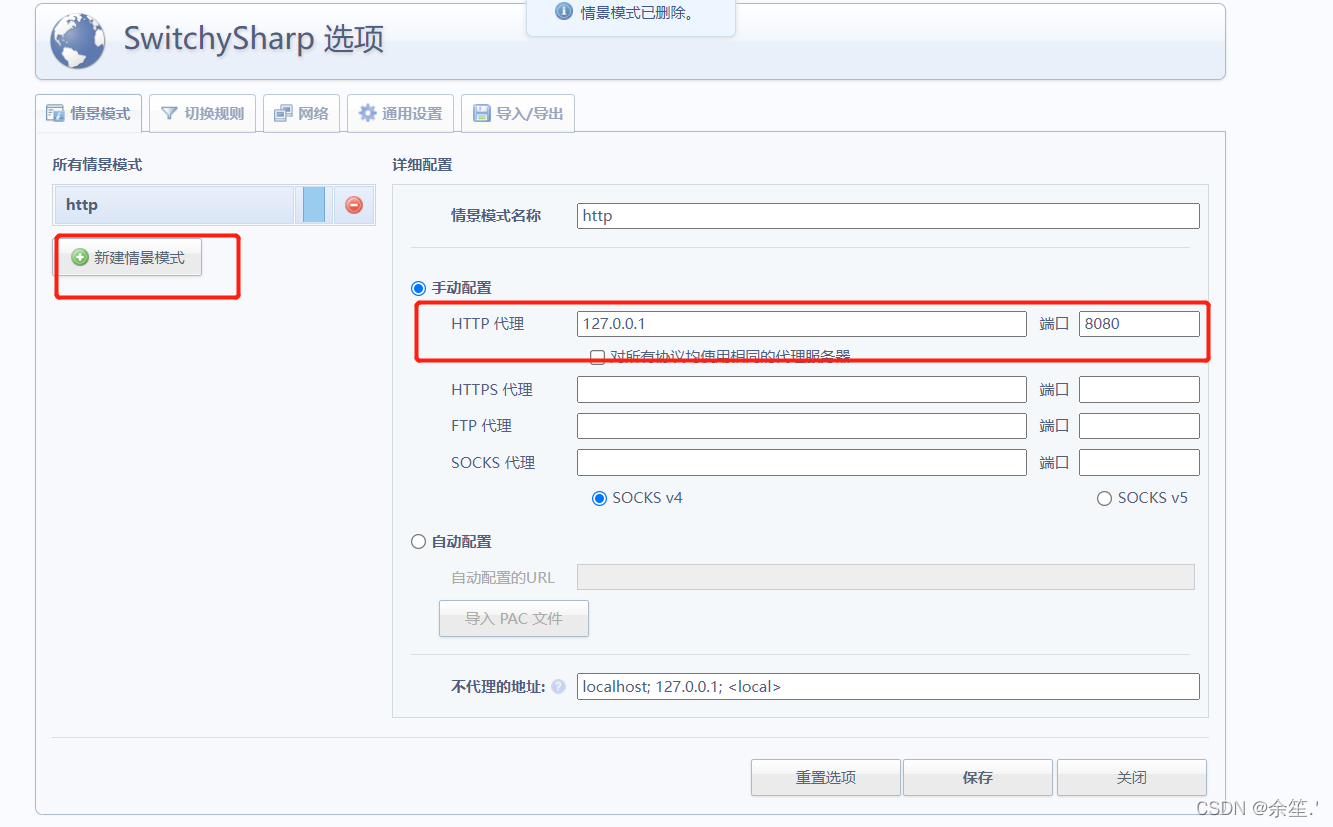1333x827 pixels.
Task: Click the 所有情景模式 heading text
Action: click(97, 164)
